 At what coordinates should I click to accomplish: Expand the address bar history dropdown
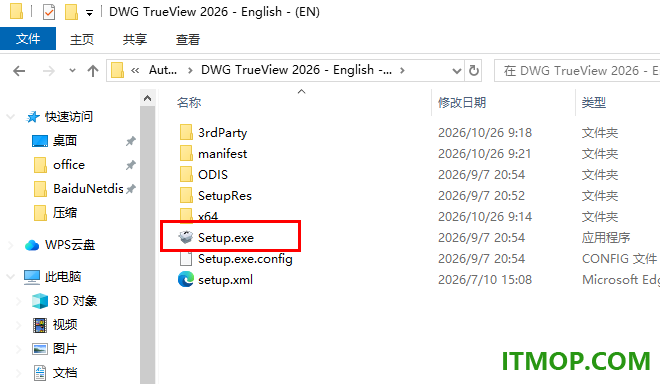point(456,71)
